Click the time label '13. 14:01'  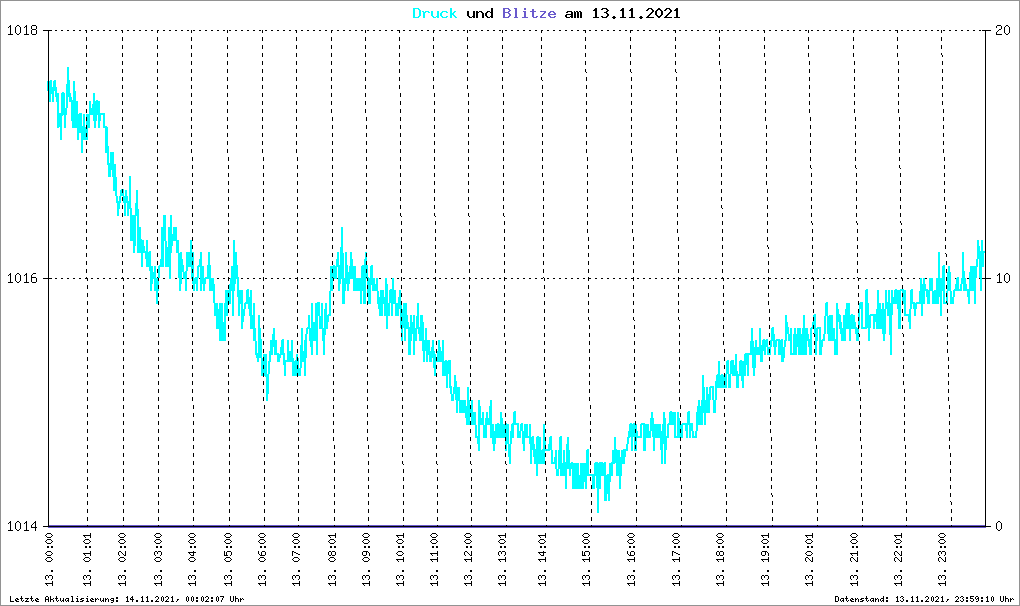[543, 559]
